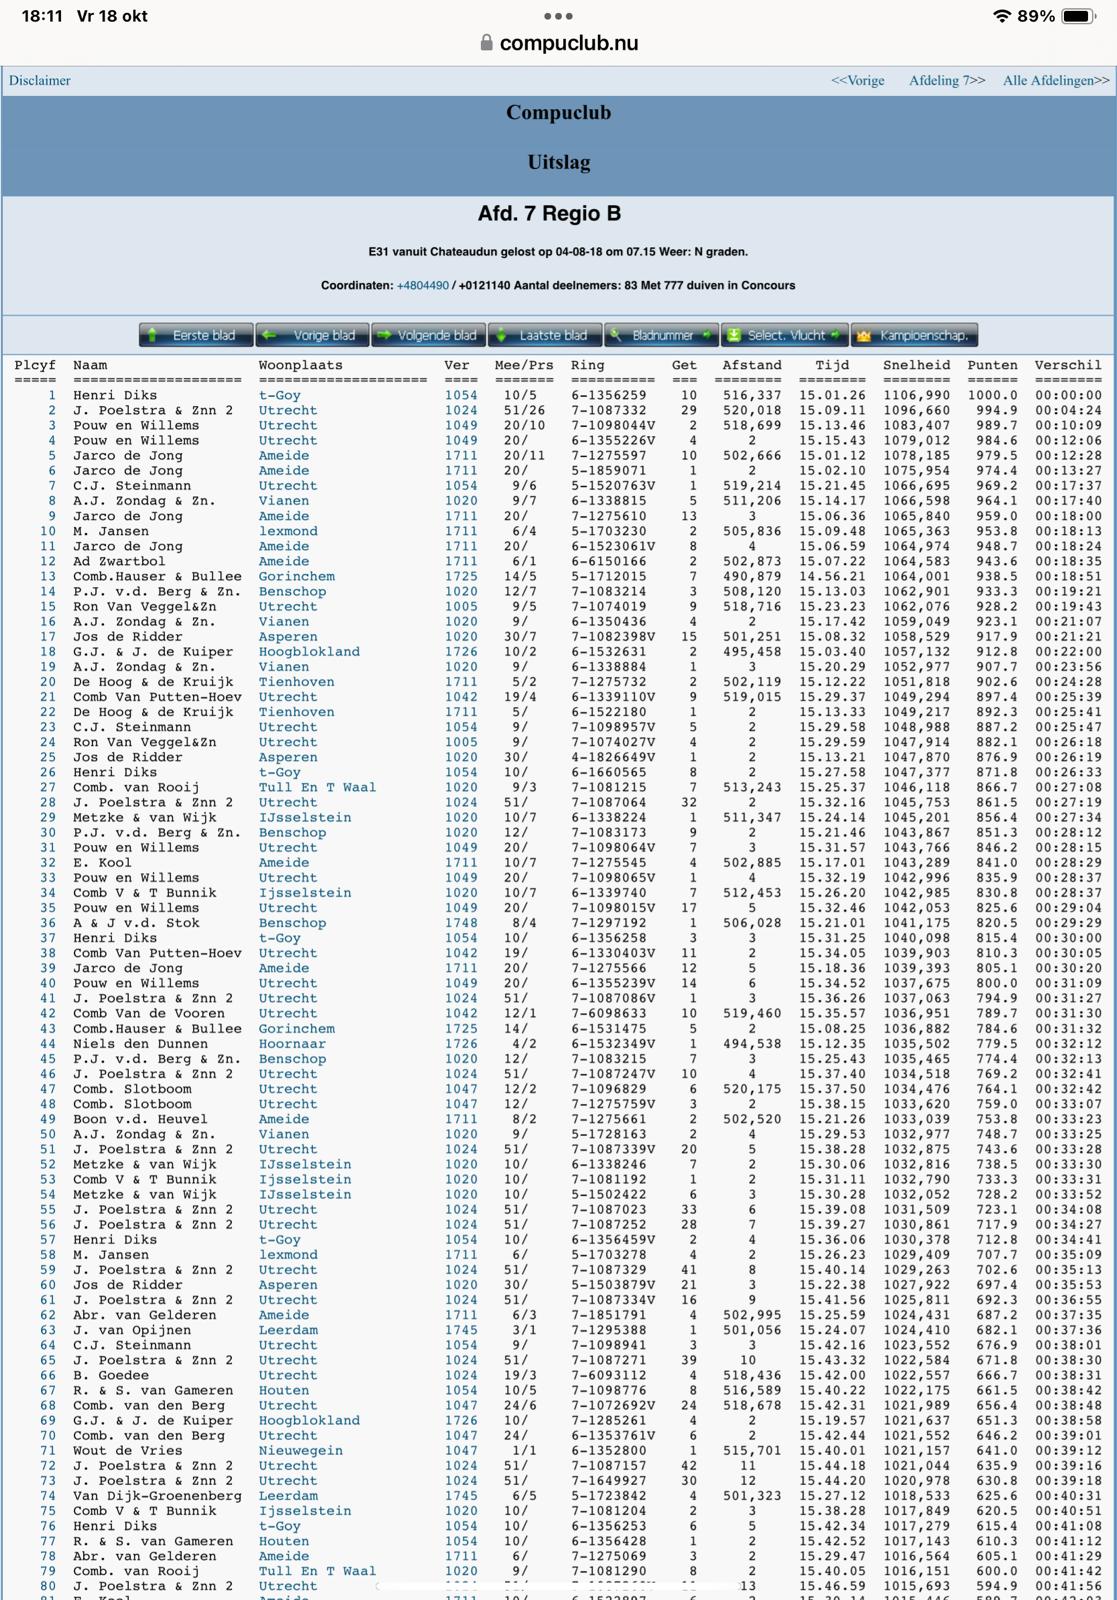
Task: Click Hoogblokland link in row 18
Action: (309, 651)
